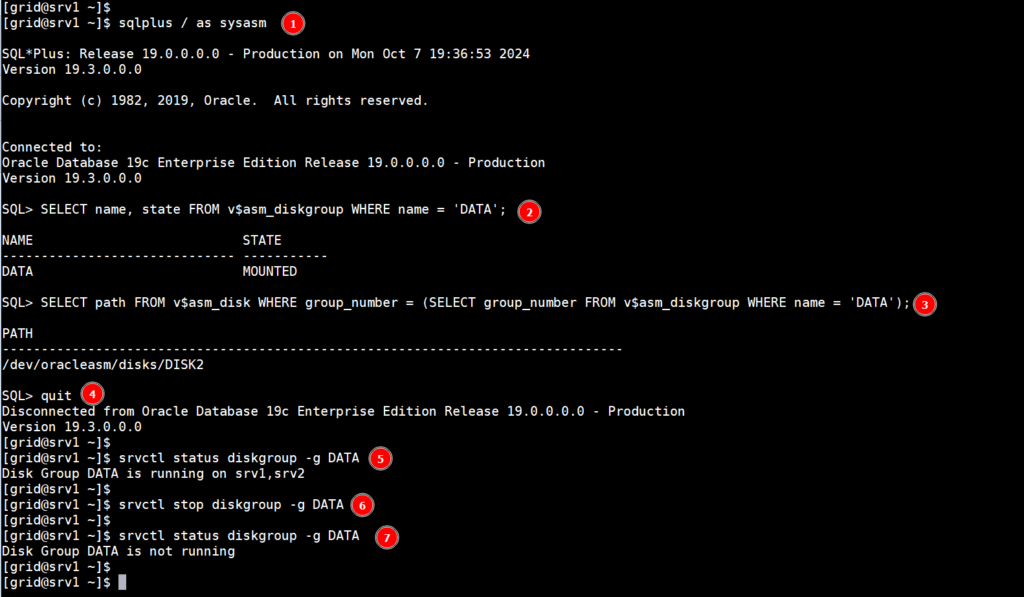Viewport: 1024px width, 597px height.
Task: Click step badge 6 after stop command
Action: (363, 505)
